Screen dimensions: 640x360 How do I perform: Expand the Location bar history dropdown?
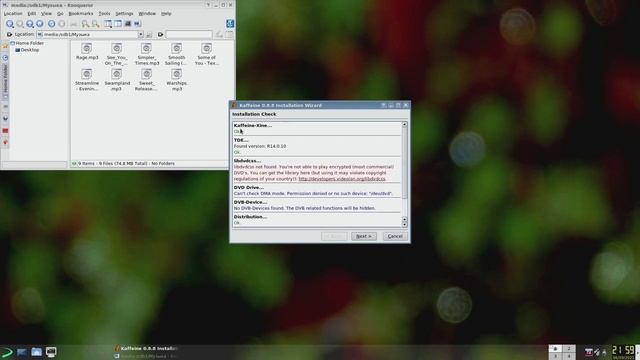(140, 35)
